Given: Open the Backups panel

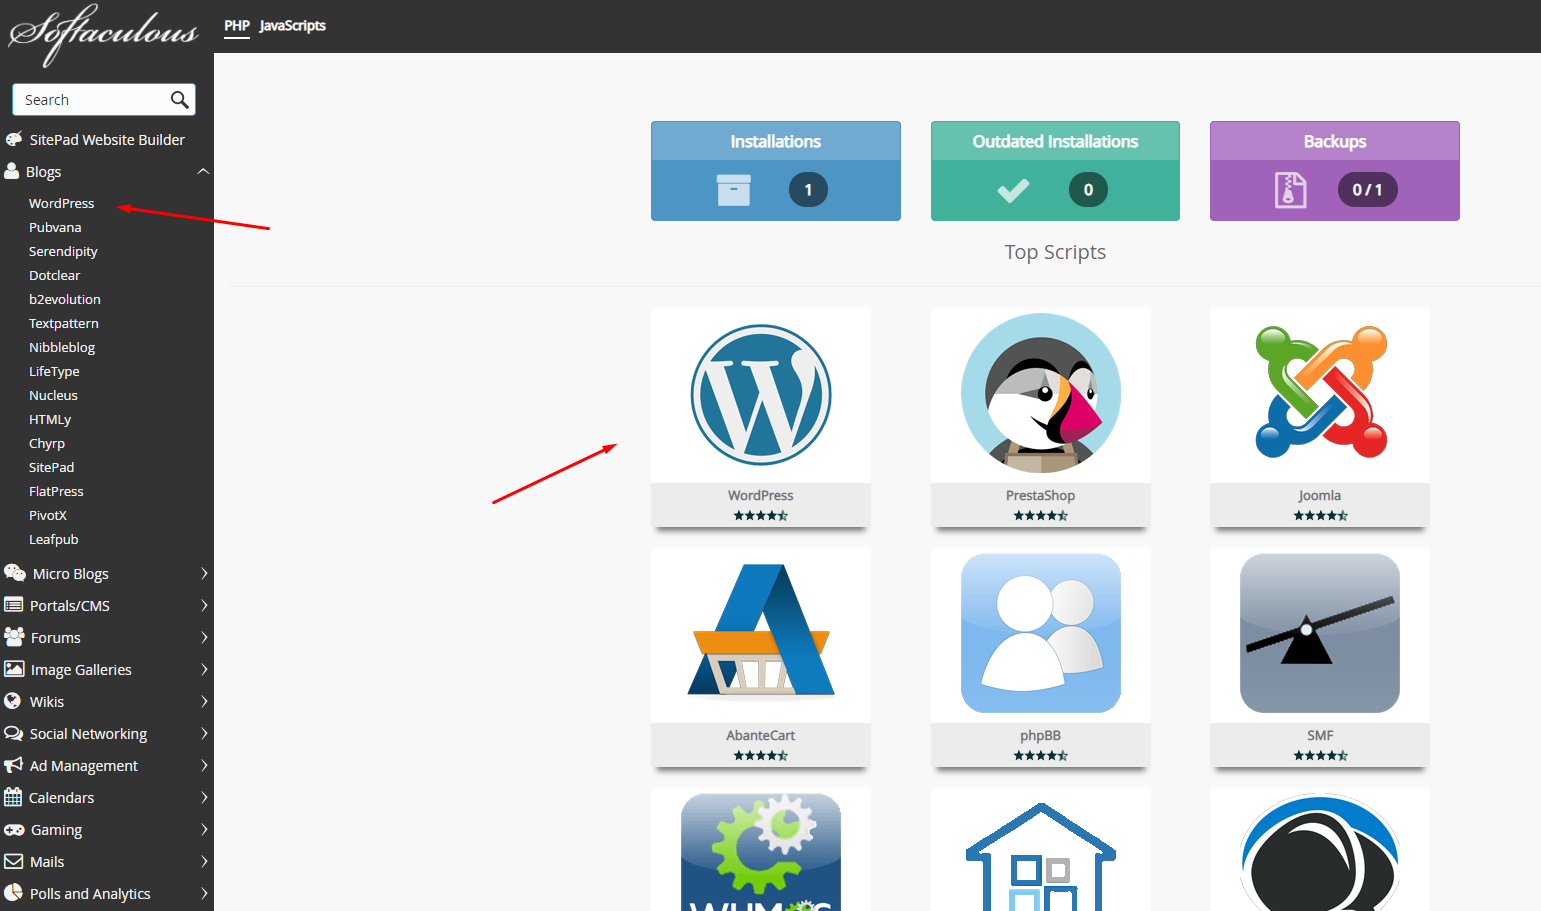Looking at the screenshot, I should click(x=1334, y=171).
